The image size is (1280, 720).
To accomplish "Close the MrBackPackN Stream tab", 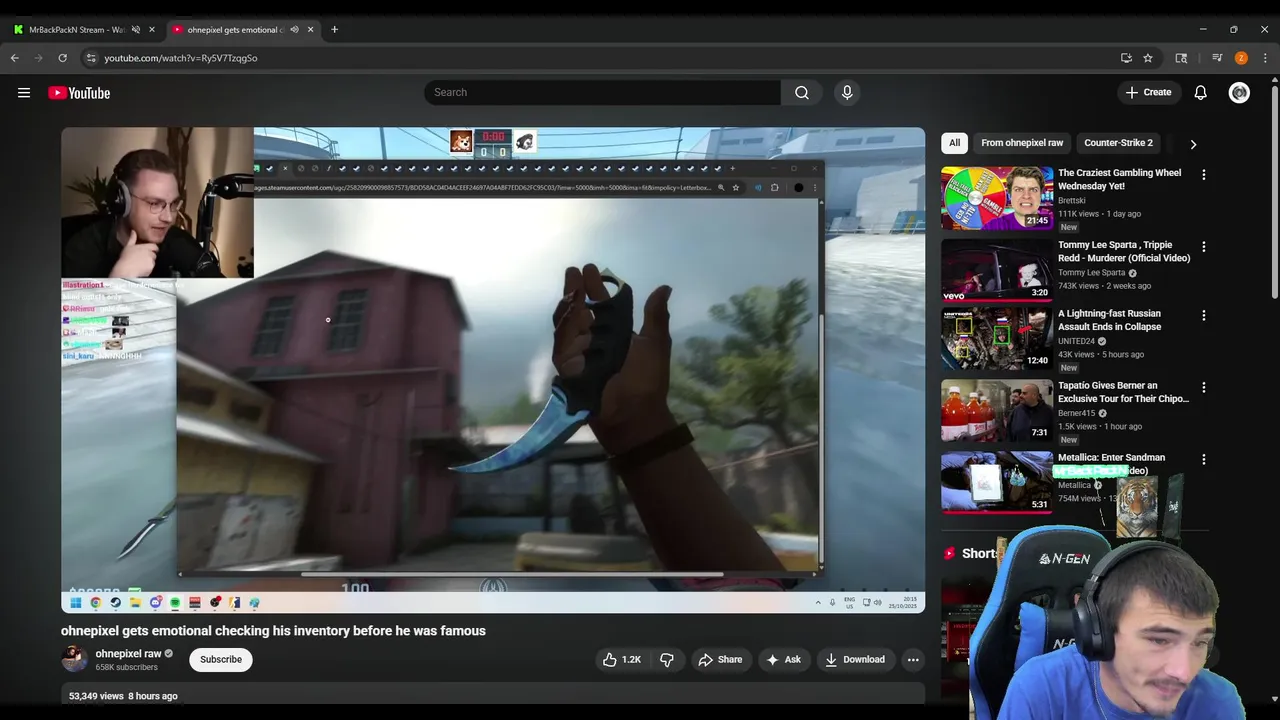I will point(152,29).
